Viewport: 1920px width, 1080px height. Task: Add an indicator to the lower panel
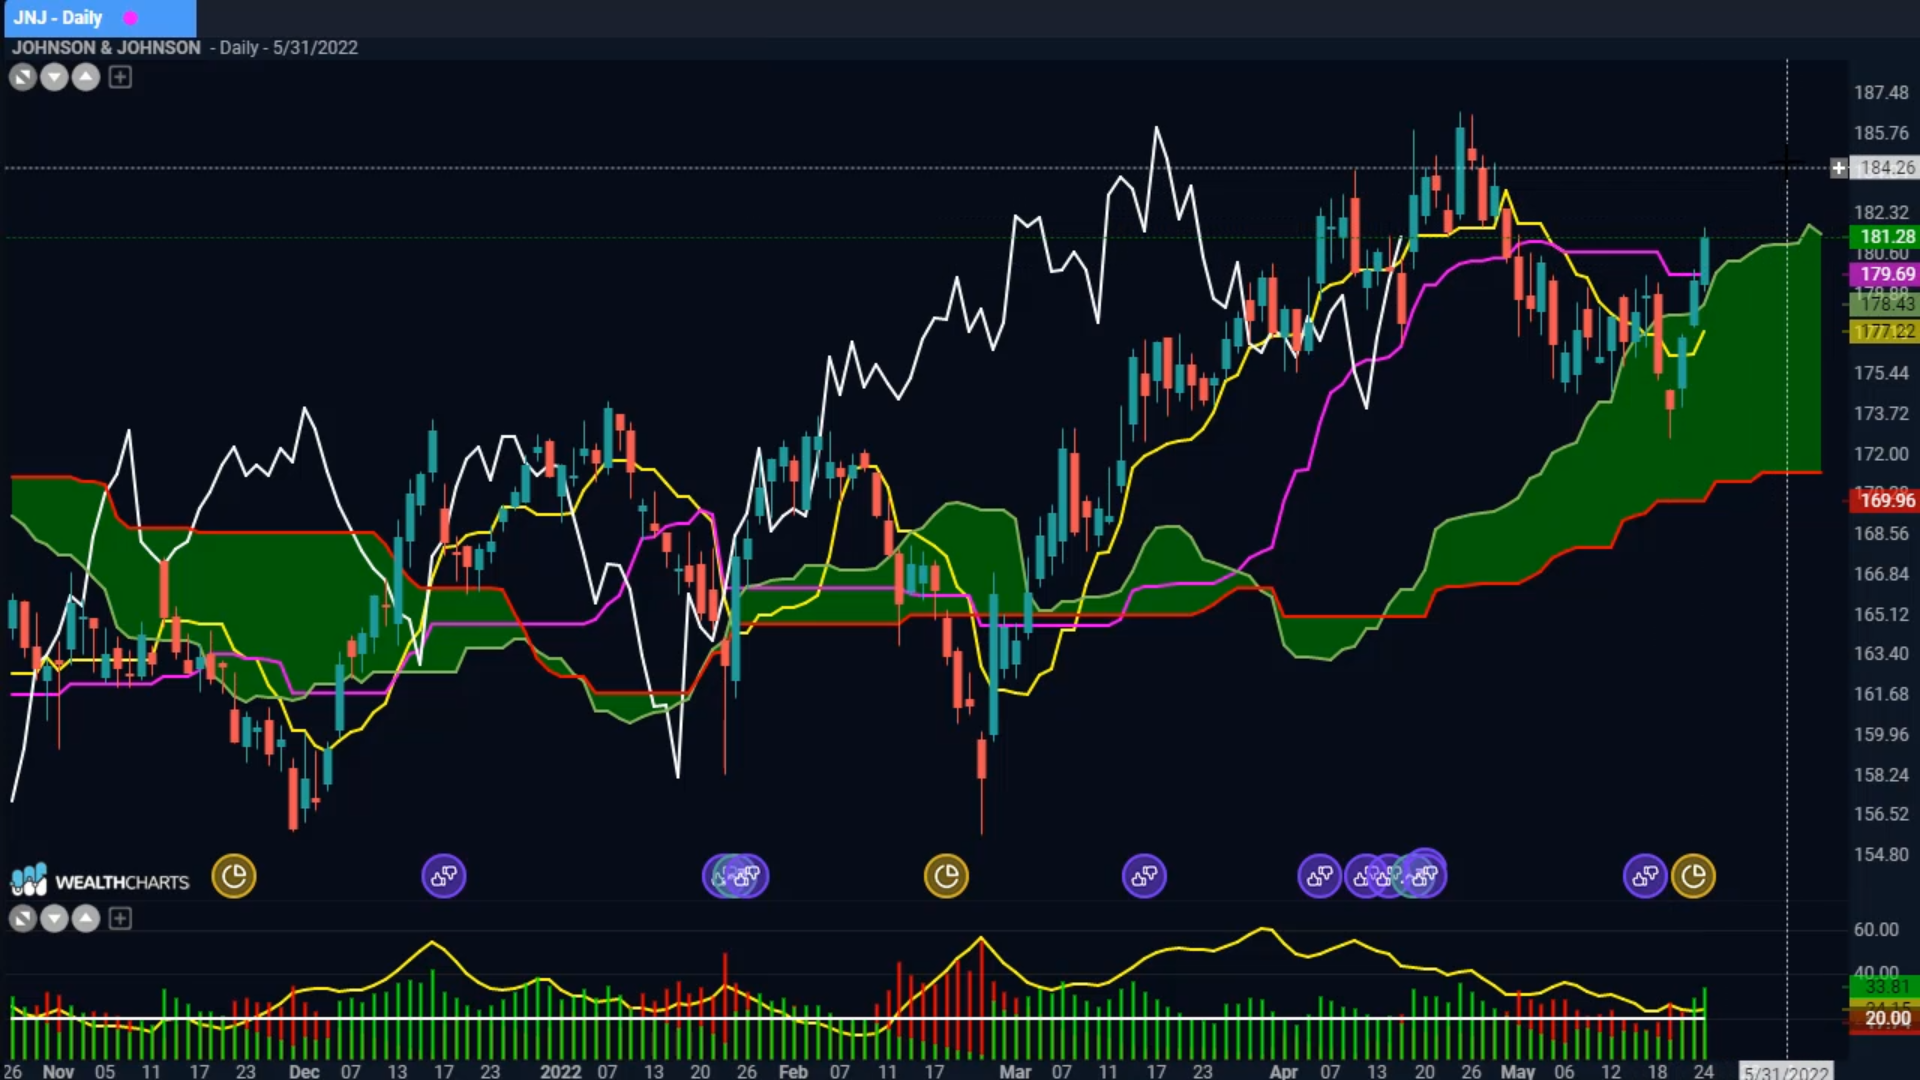(x=120, y=918)
